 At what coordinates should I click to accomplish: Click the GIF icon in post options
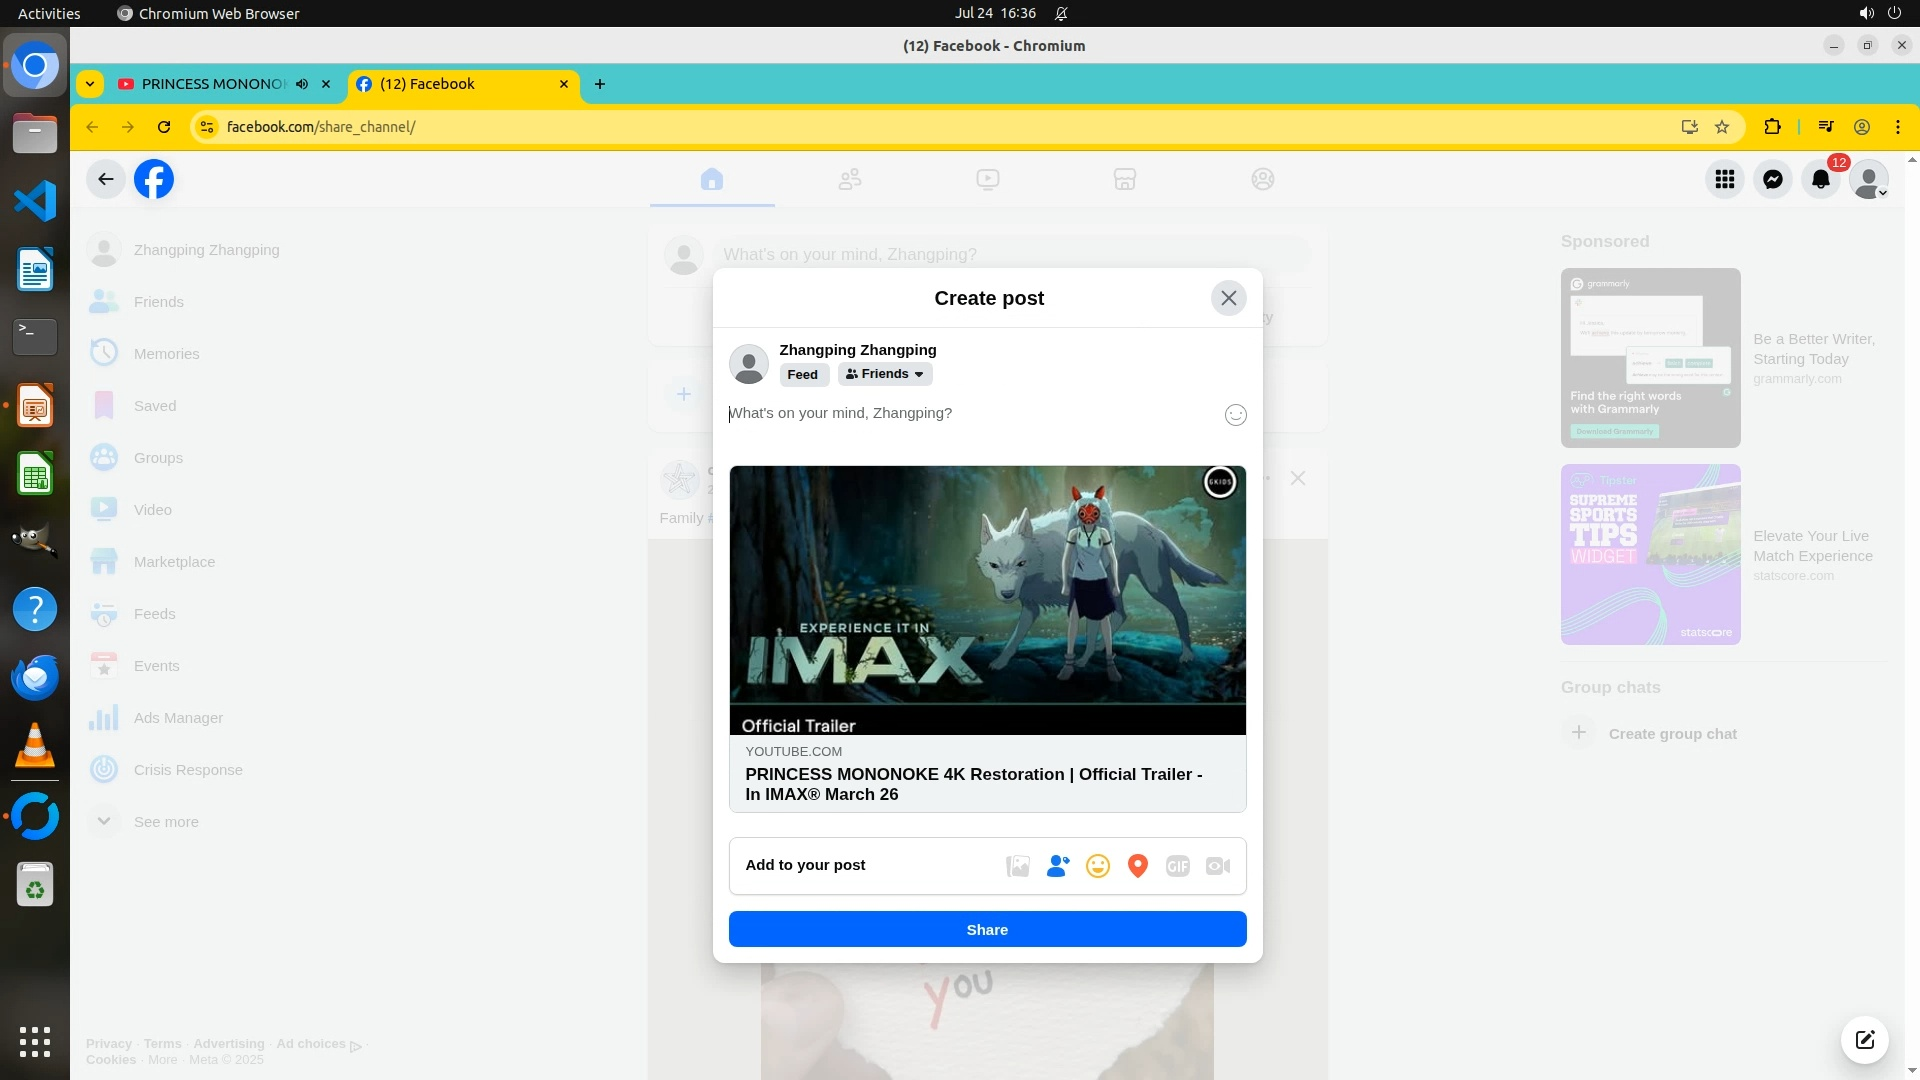pyautogui.click(x=1178, y=866)
